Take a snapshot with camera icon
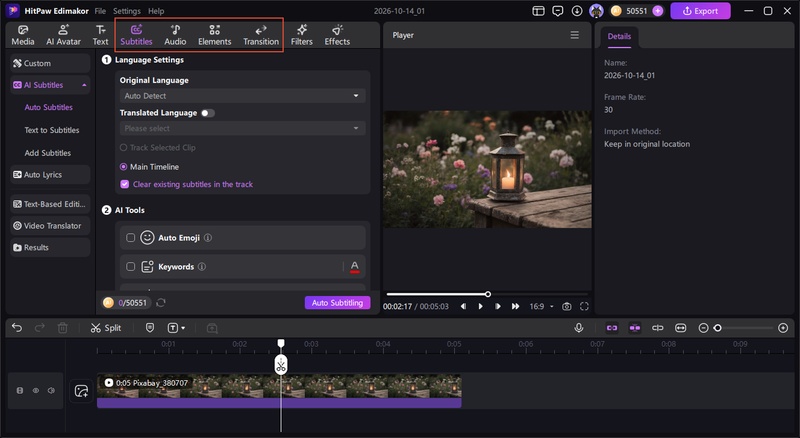800x438 pixels. 566,306
